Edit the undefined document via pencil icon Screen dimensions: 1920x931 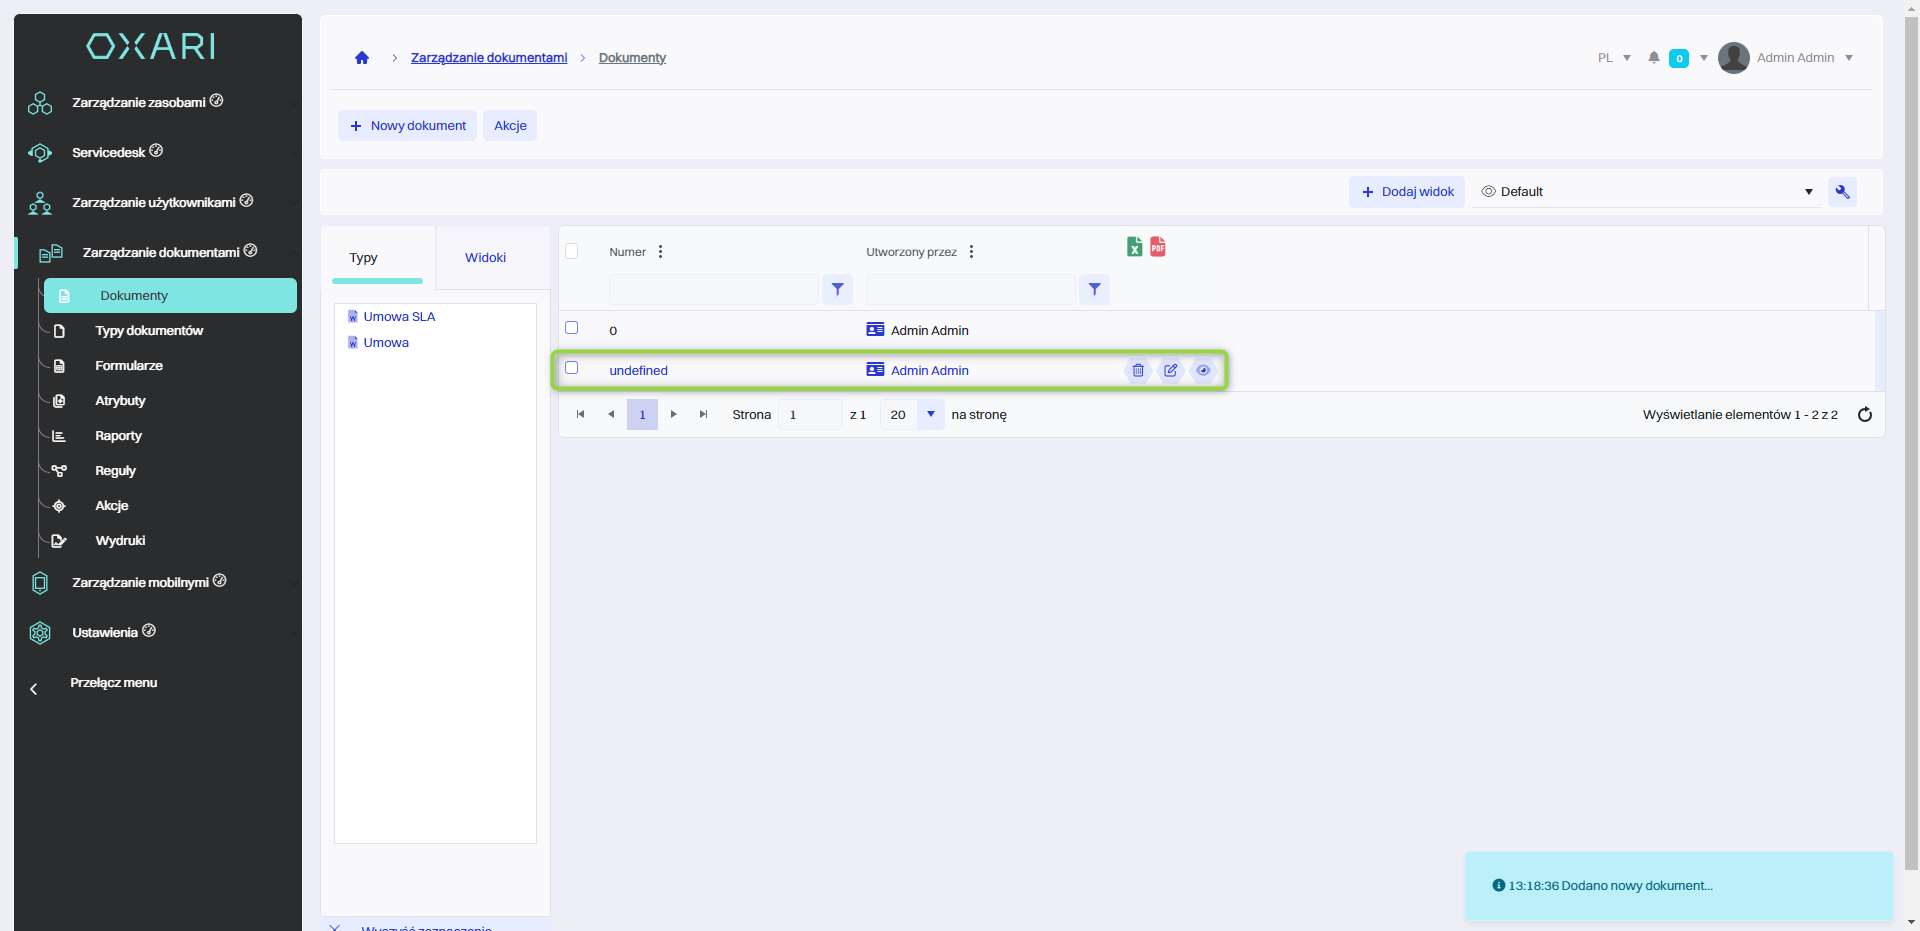[x=1170, y=371]
